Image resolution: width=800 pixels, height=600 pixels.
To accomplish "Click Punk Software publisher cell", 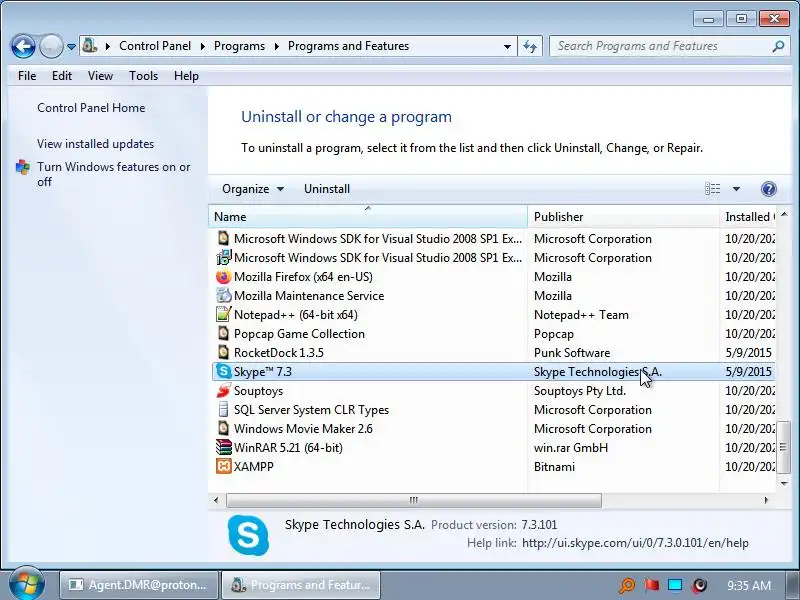I will (x=572, y=353).
